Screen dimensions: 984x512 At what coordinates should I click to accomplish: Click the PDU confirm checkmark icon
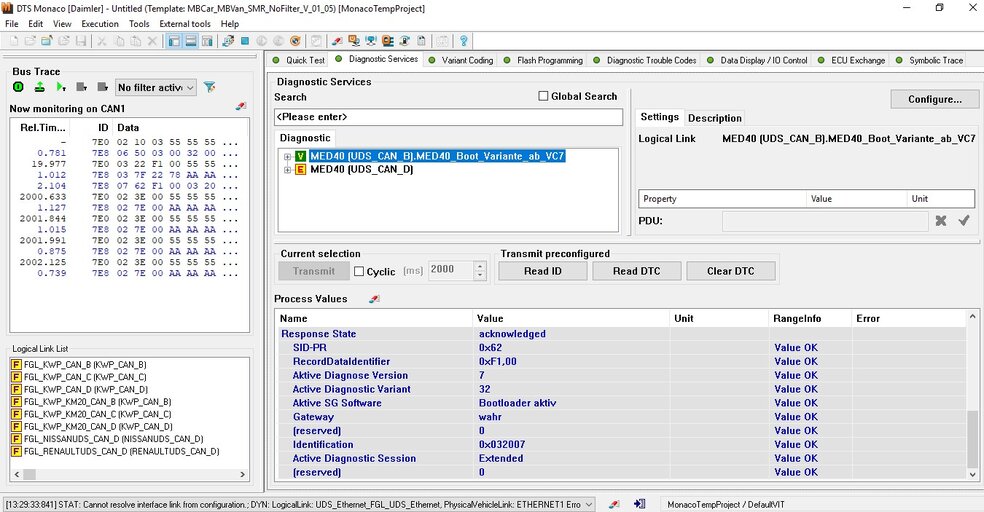[964, 221]
